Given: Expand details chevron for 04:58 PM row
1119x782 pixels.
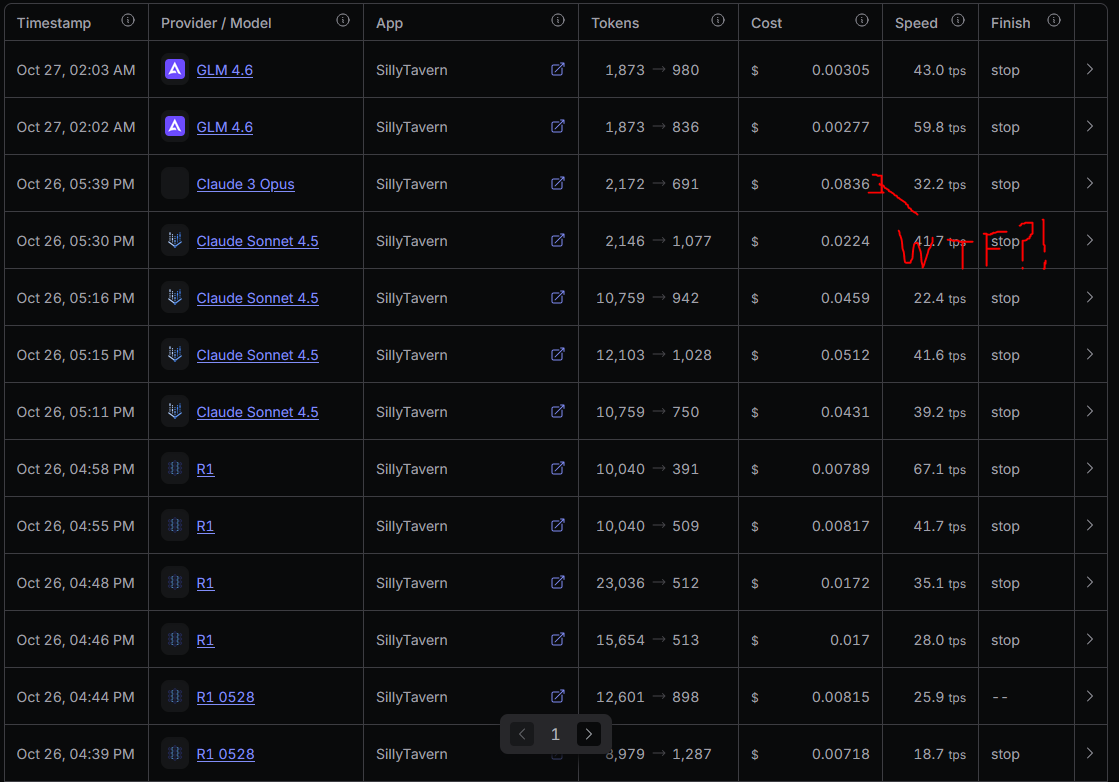Looking at the screenshot, I should tap(1090, 469).
